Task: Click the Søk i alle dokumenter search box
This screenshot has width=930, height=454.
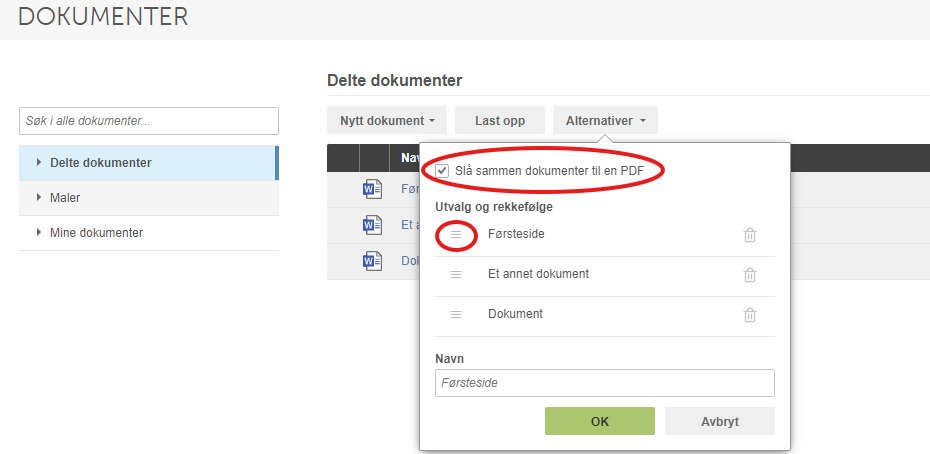Action: coord(149,121)
